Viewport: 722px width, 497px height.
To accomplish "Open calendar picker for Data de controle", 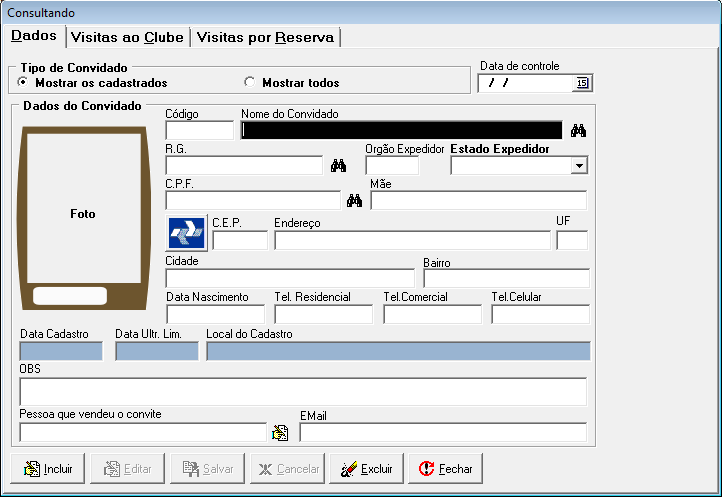I will click(x=583, y=83).
